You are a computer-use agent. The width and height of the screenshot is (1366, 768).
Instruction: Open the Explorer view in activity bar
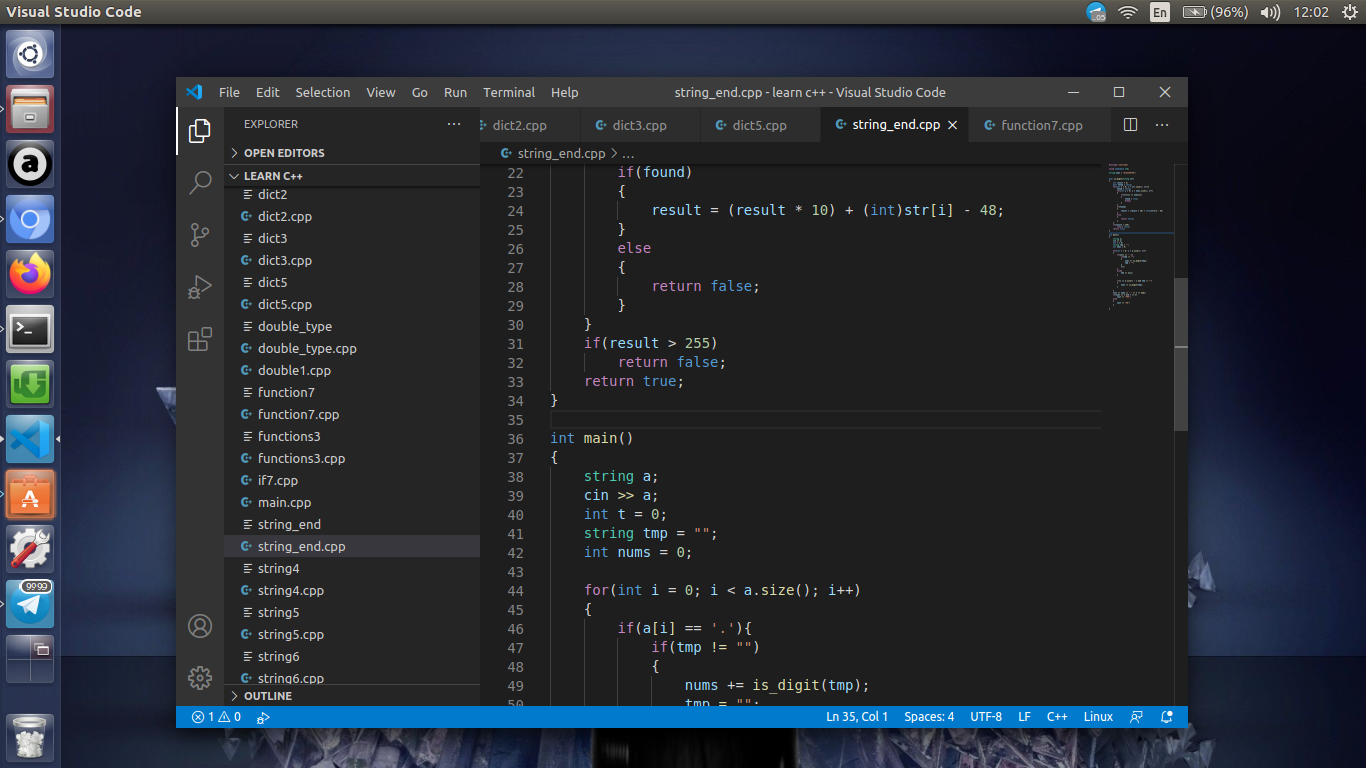point(200,130)
